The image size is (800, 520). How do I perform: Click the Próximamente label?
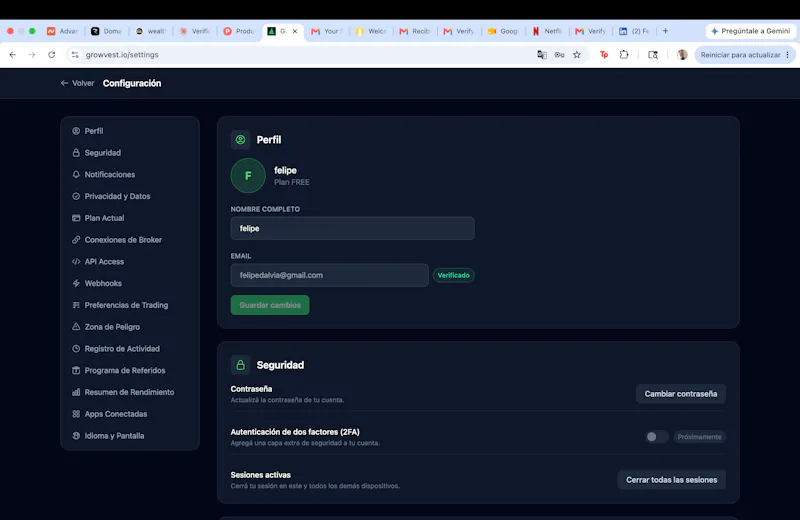click(x=699, y=437)
